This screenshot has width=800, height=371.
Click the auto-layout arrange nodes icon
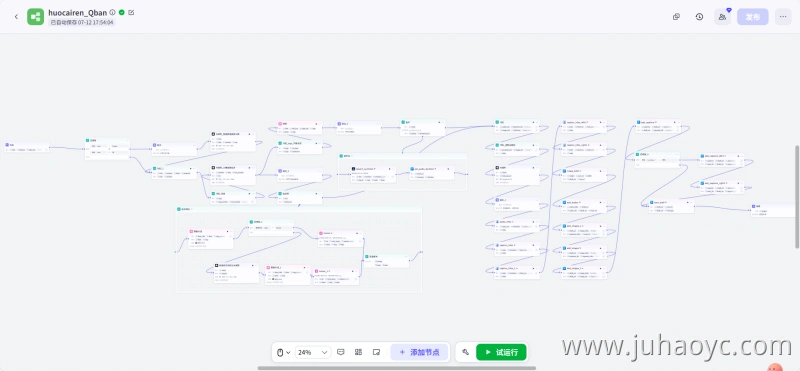[359, 352]
